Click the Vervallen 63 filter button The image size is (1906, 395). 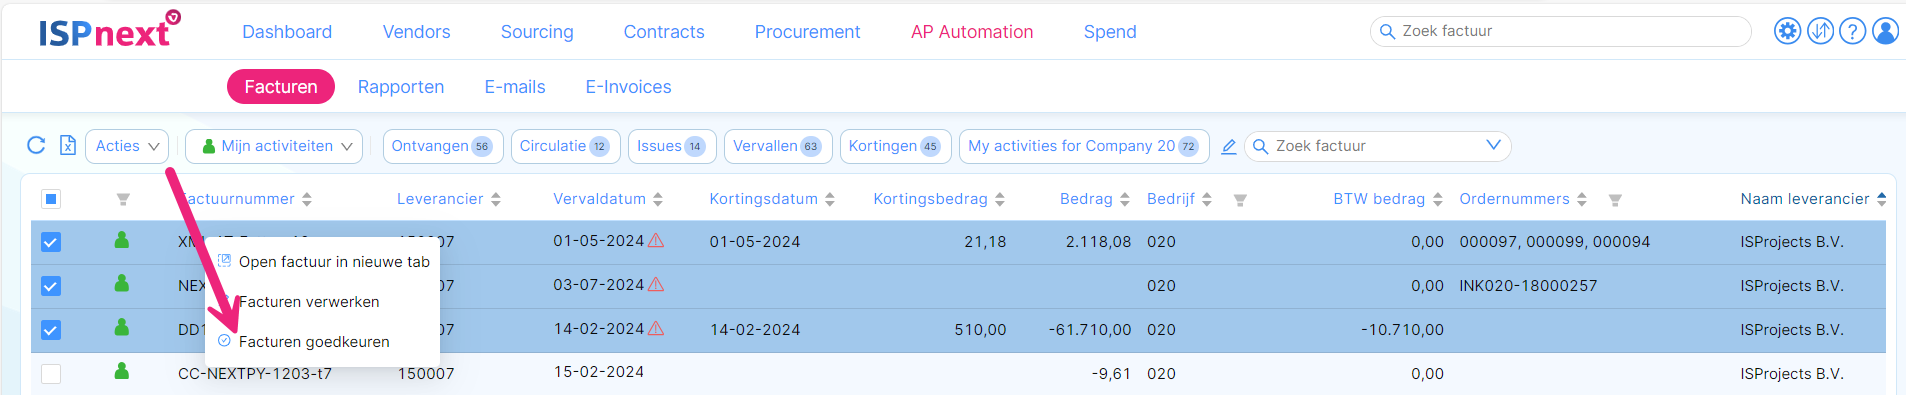coord(778,146)
